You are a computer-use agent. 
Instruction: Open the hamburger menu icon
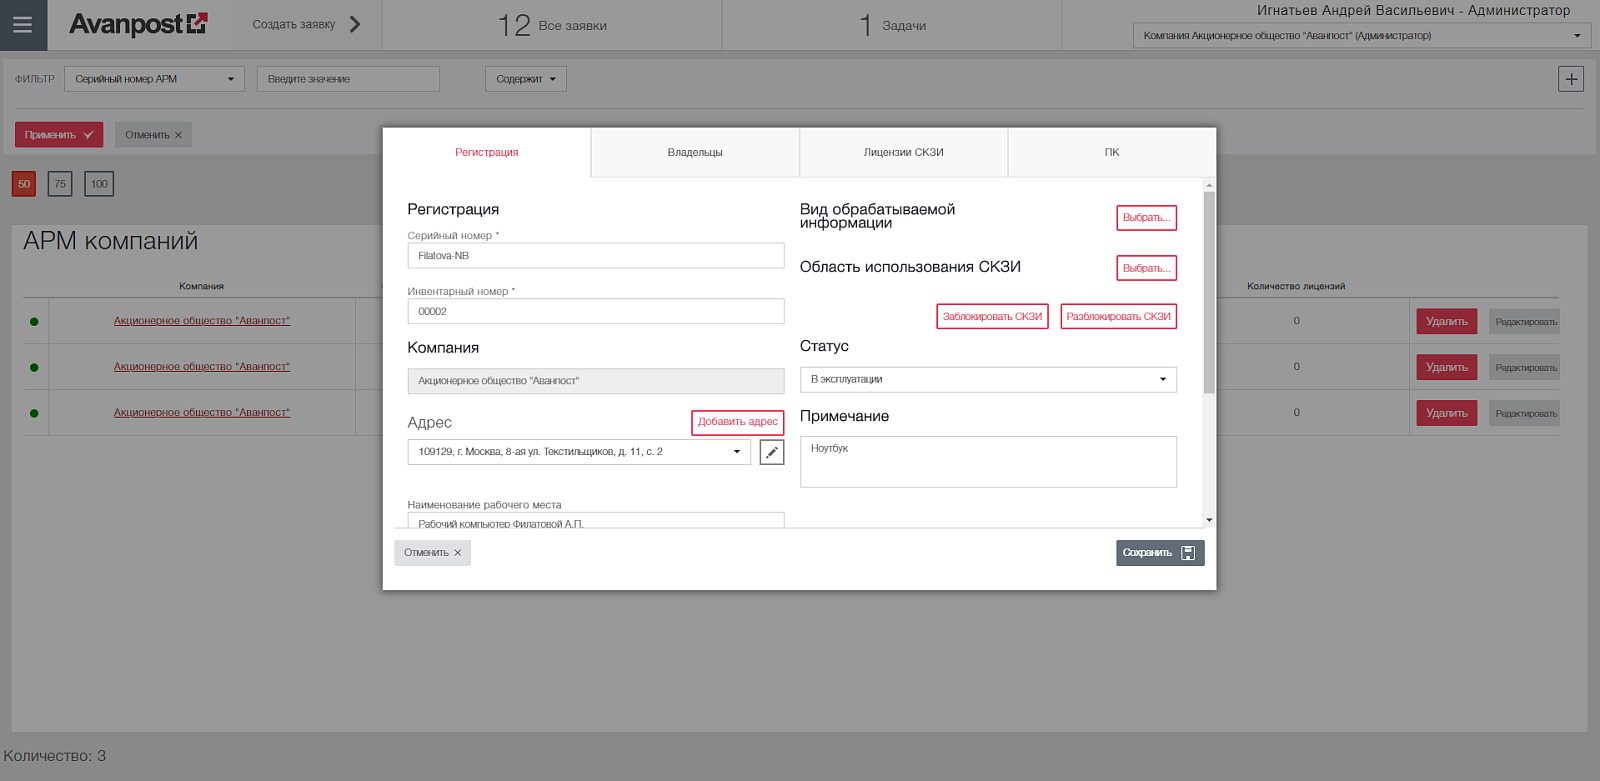(x=23, y=25)
